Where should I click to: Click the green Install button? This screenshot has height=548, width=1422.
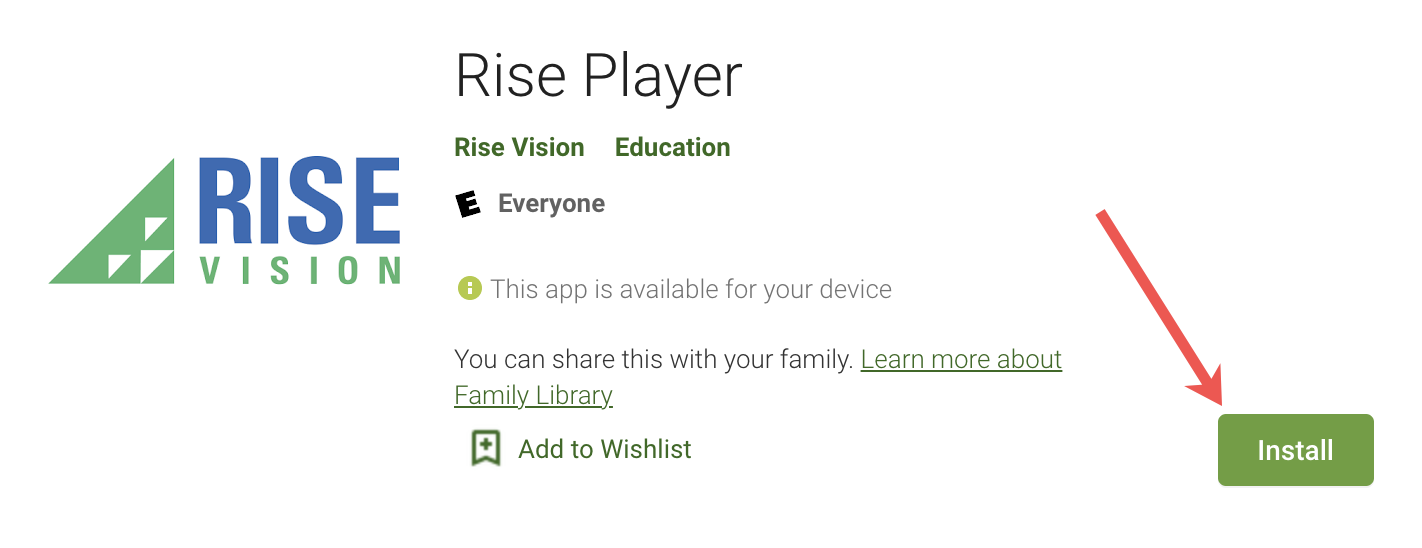1295,450
